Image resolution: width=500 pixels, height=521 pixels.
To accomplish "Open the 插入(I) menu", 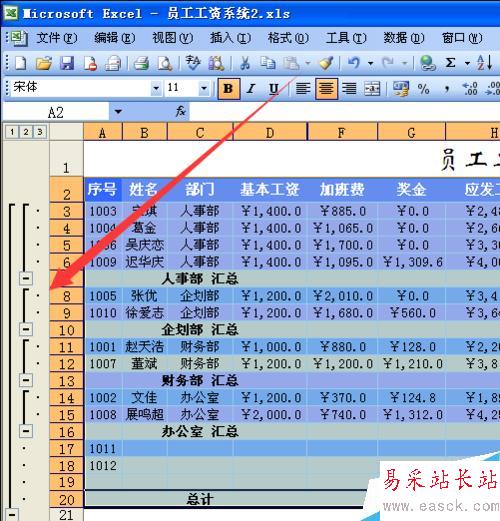I will pos(231,38).
